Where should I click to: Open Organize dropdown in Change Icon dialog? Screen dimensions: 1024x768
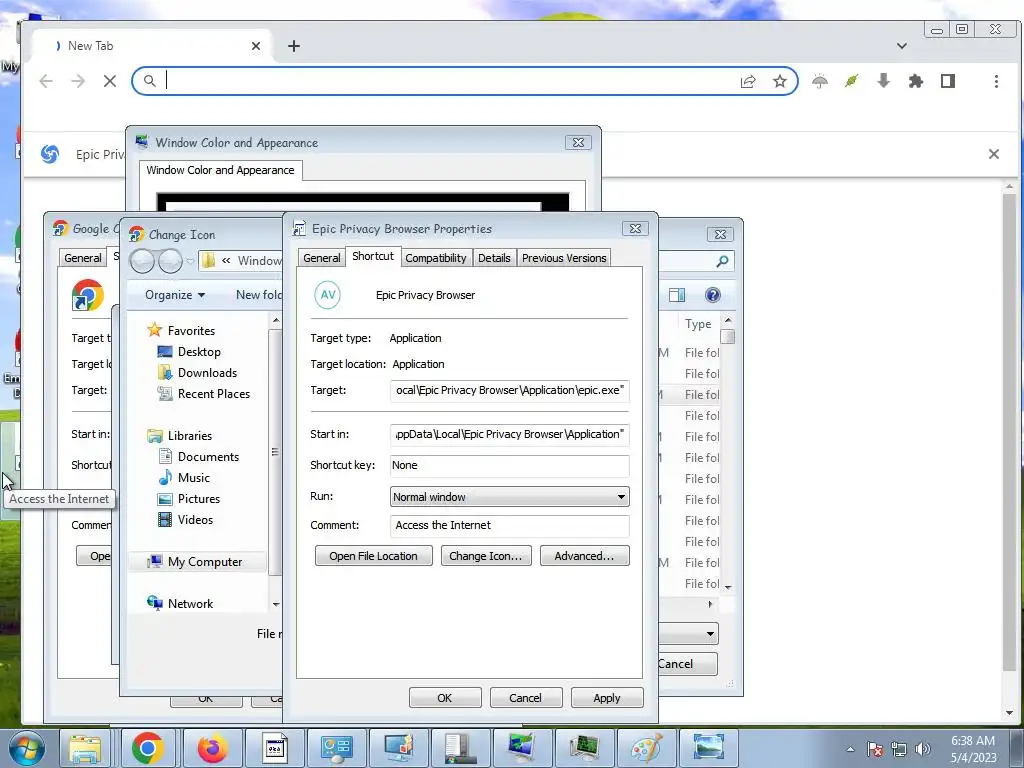pos(175,295)
